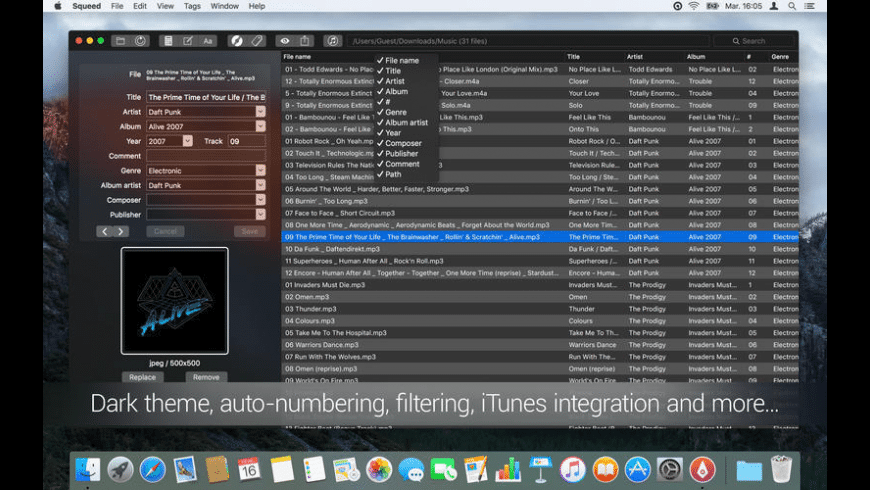Click the tag-shaped toolbar icon
870x490 pixels.
[257, 41]
